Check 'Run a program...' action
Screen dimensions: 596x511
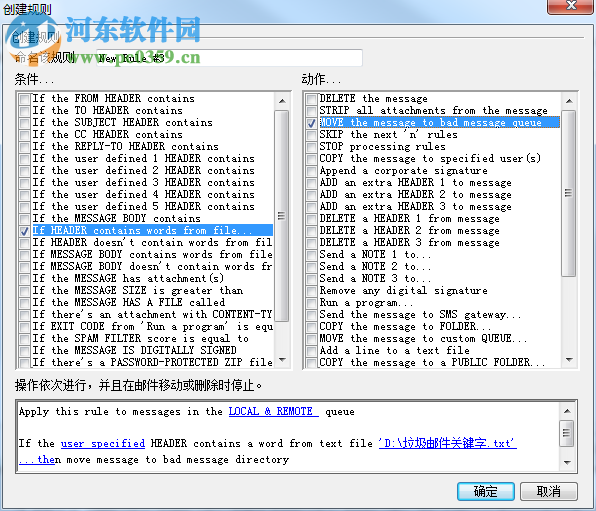pos(311,303)
